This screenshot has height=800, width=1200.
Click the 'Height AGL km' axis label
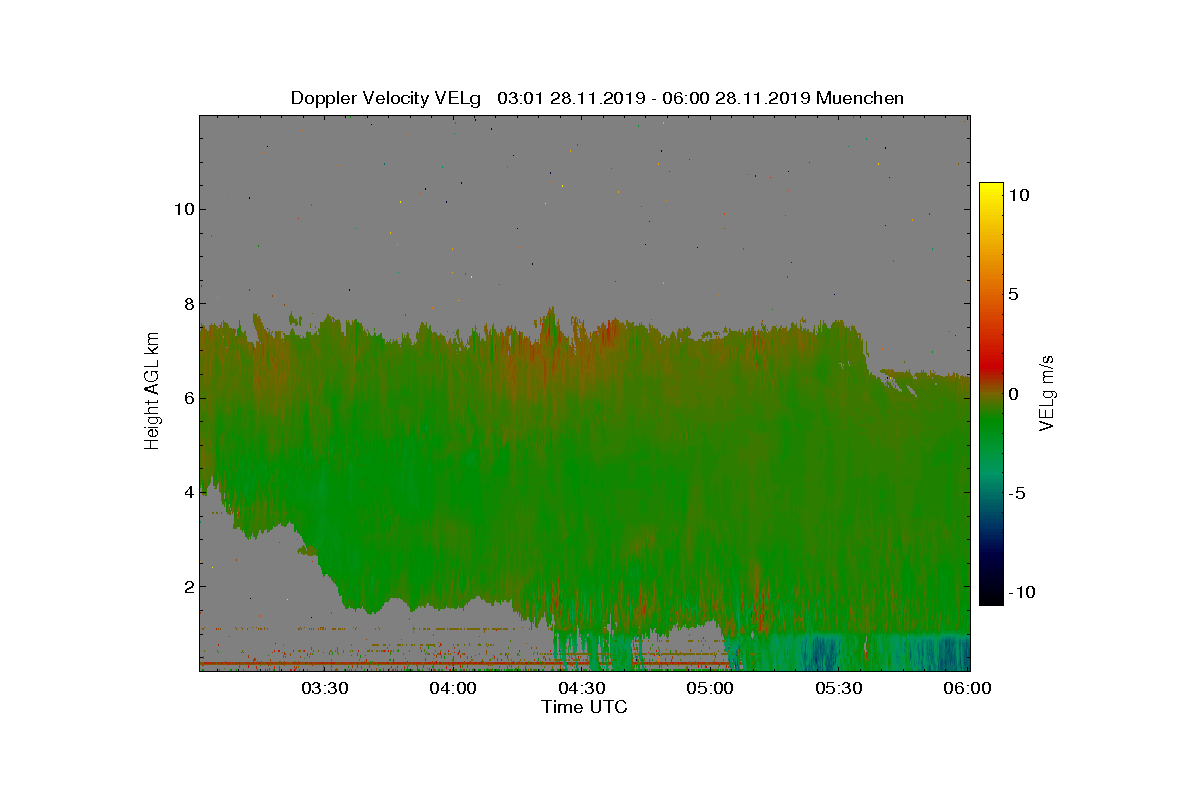click(152, 393)
